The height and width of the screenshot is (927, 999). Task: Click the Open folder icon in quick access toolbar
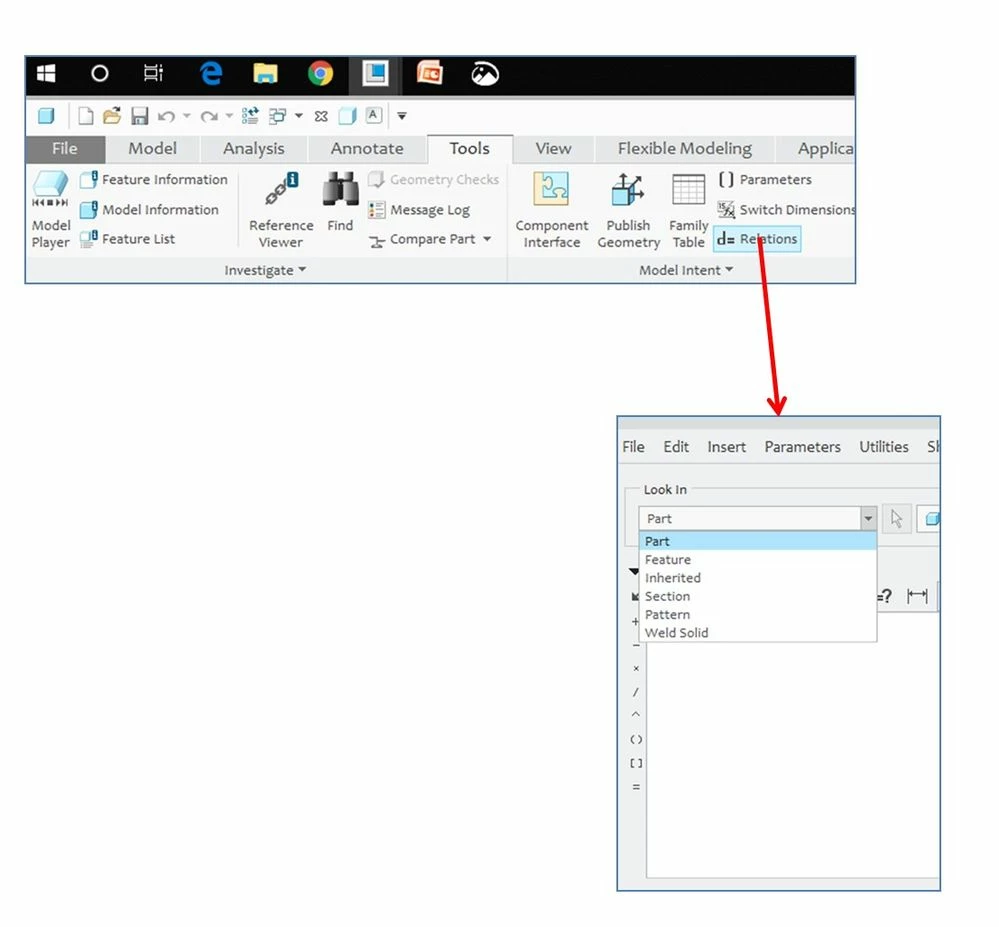tap(111, 116)
